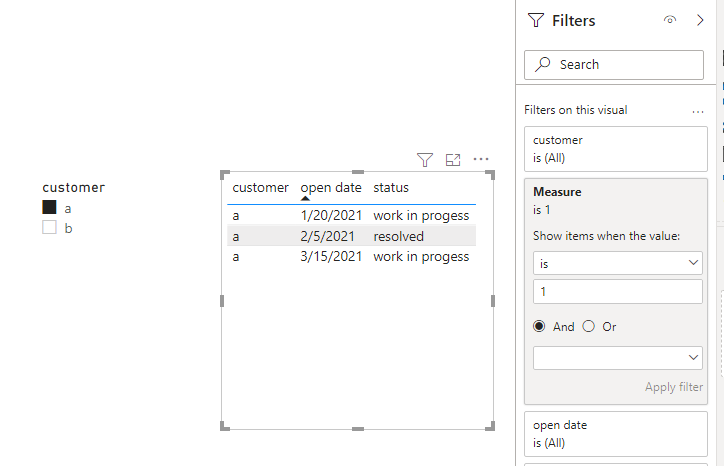Select the 2/5/2021 date cell
Image resolution: width=724 pixels, height=466 pixels.
(327, 236)
